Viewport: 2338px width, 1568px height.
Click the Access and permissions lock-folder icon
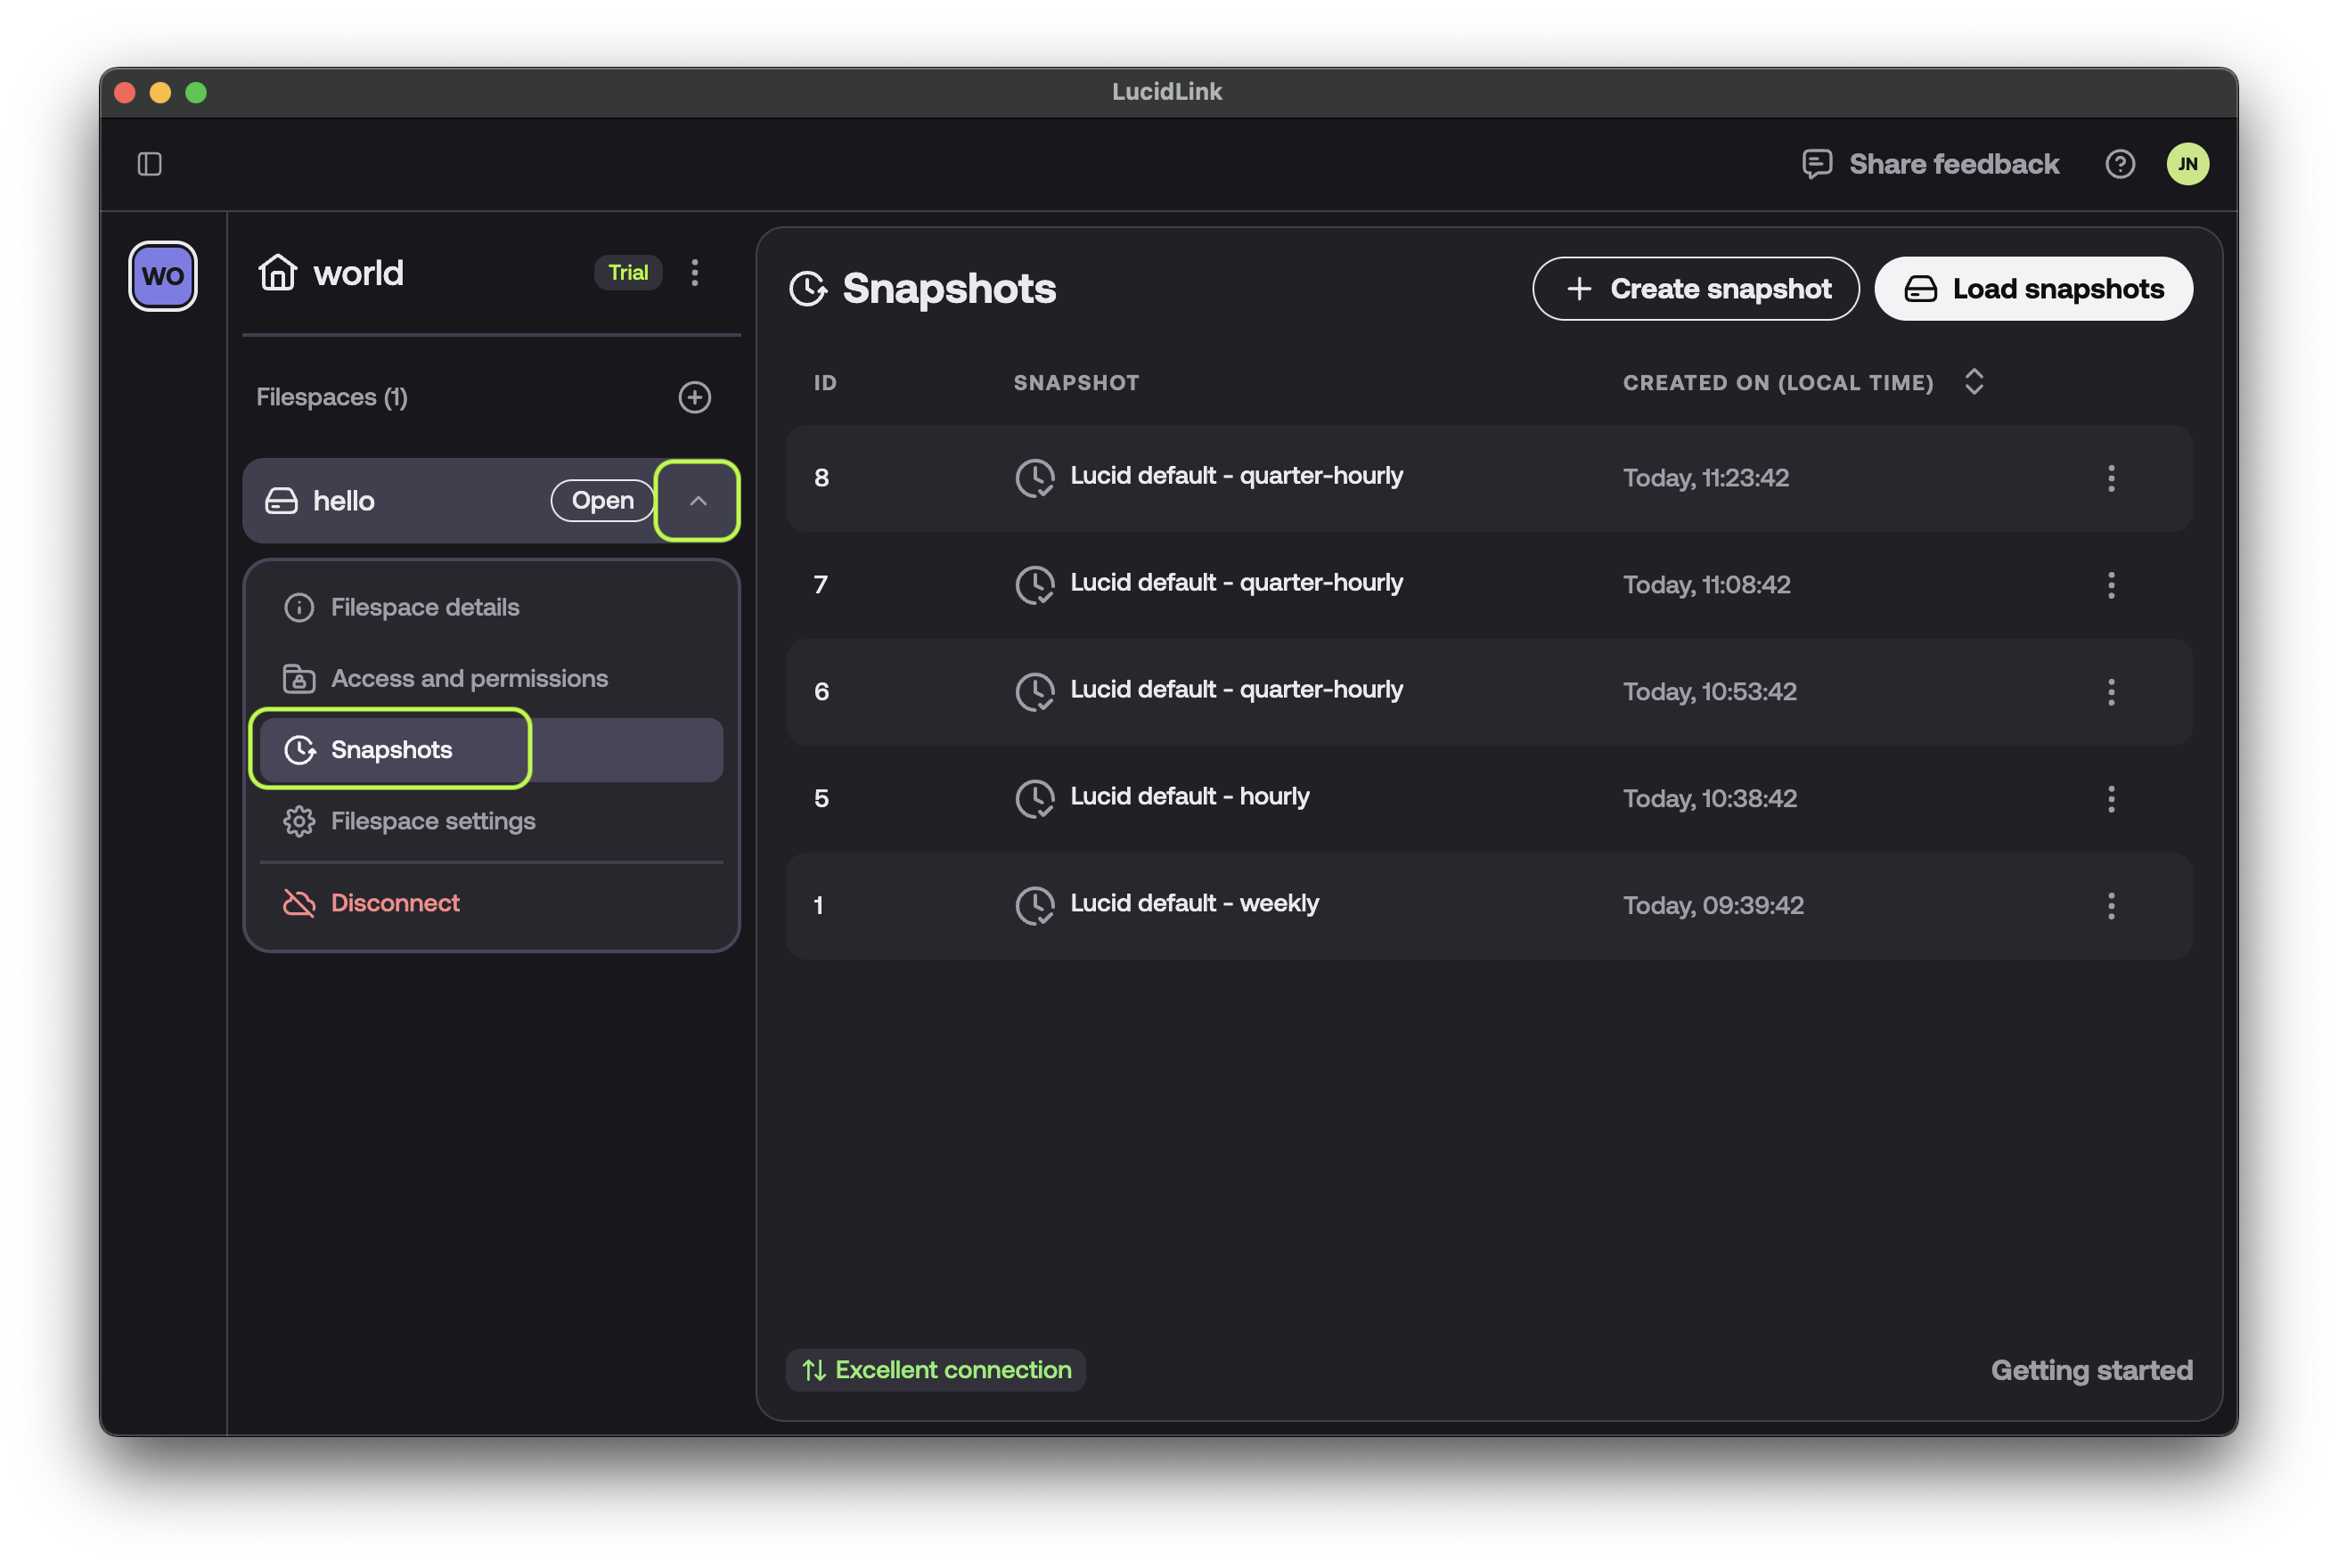click(298, 678)
